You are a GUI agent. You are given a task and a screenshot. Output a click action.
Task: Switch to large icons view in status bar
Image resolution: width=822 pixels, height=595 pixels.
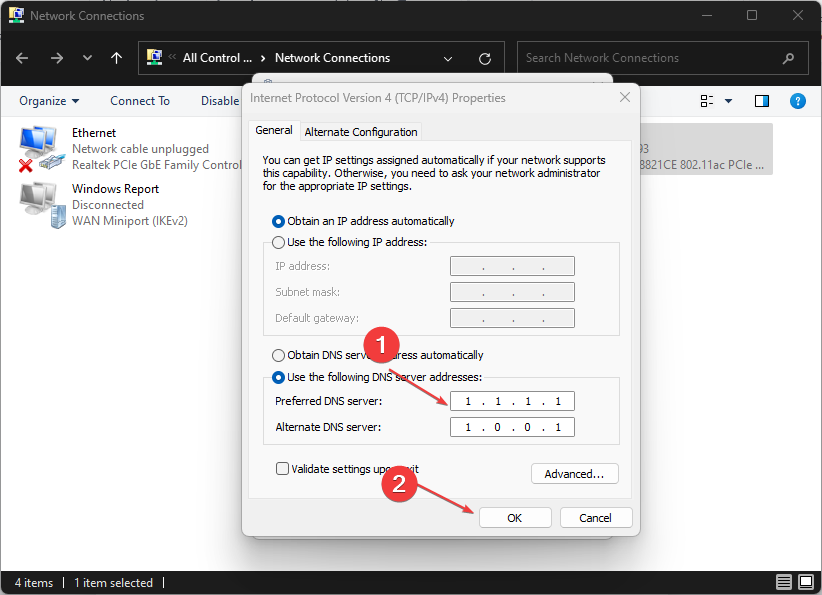[x=805, y=583]
